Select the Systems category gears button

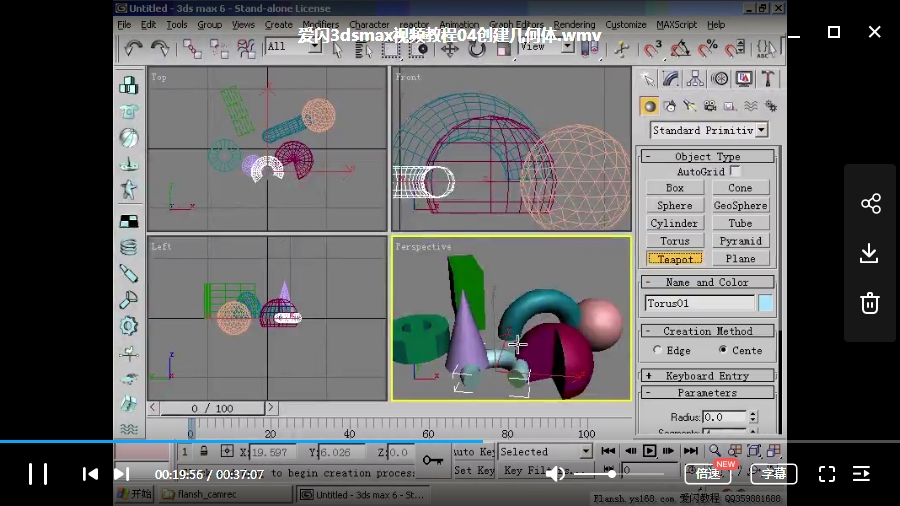[771, 106]
